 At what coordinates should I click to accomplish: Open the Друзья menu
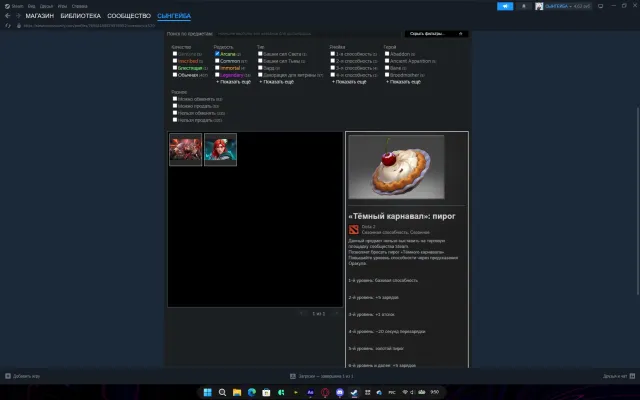(x=46, y=6)
